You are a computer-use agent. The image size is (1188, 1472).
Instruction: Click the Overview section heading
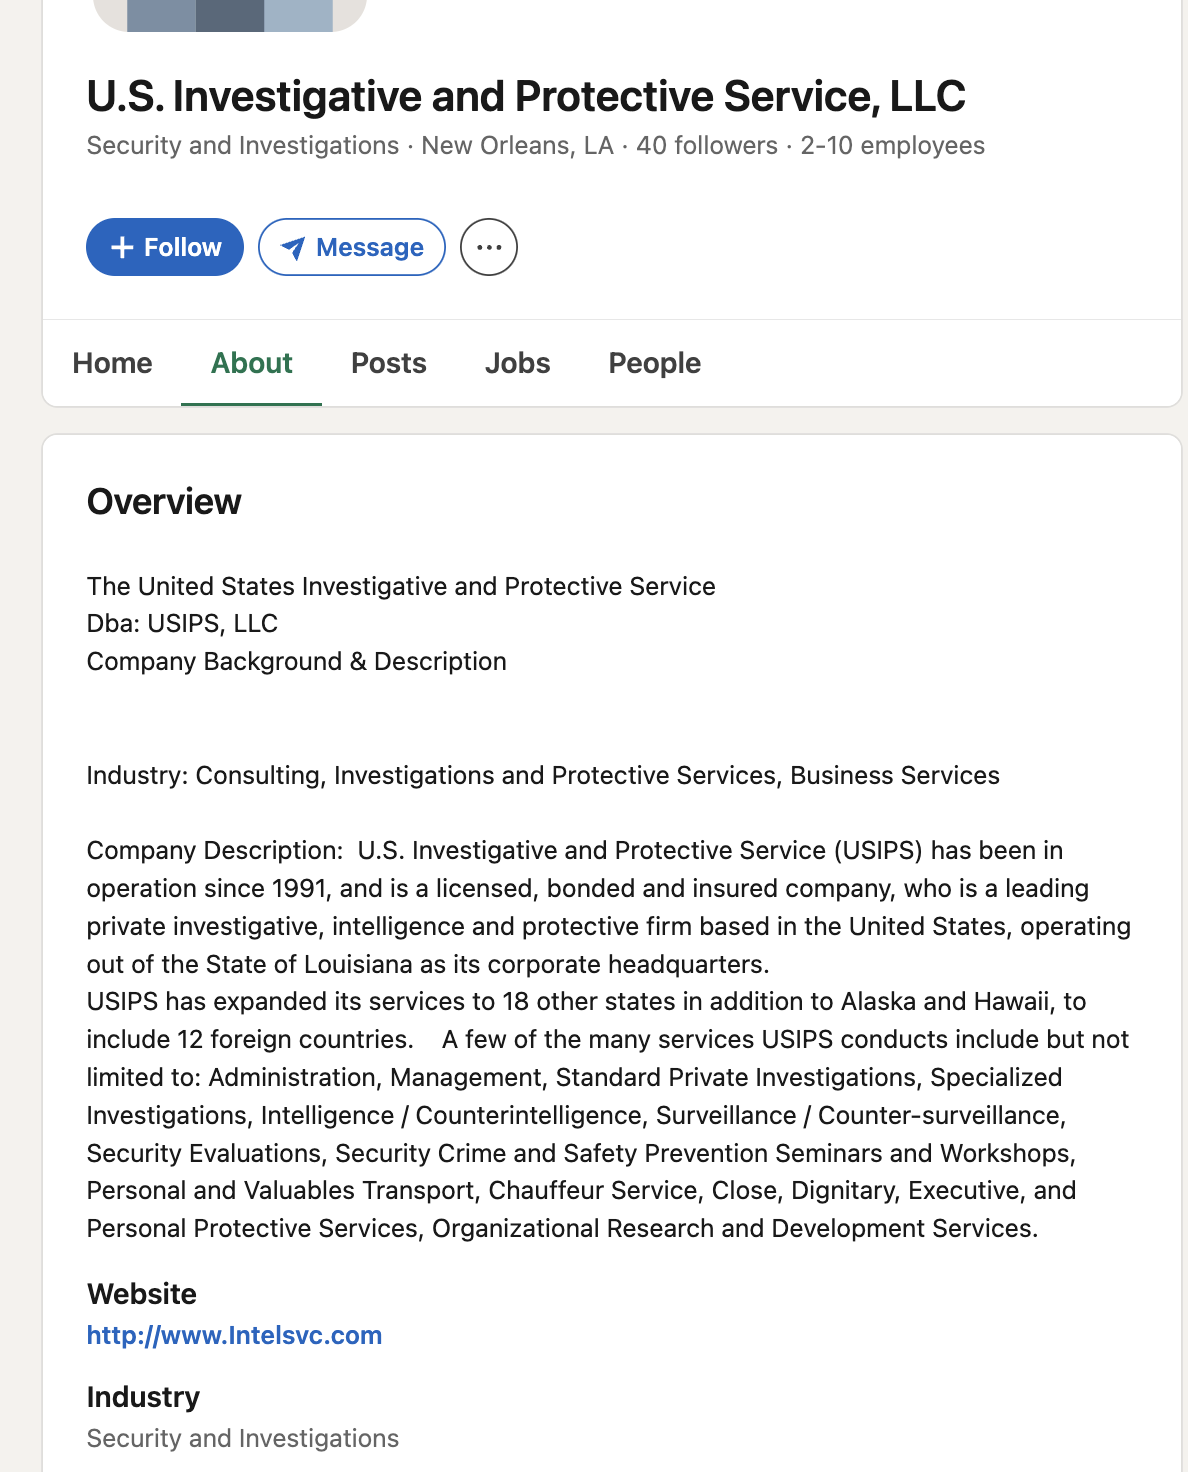pyautogui.click(x=164, y=502)
